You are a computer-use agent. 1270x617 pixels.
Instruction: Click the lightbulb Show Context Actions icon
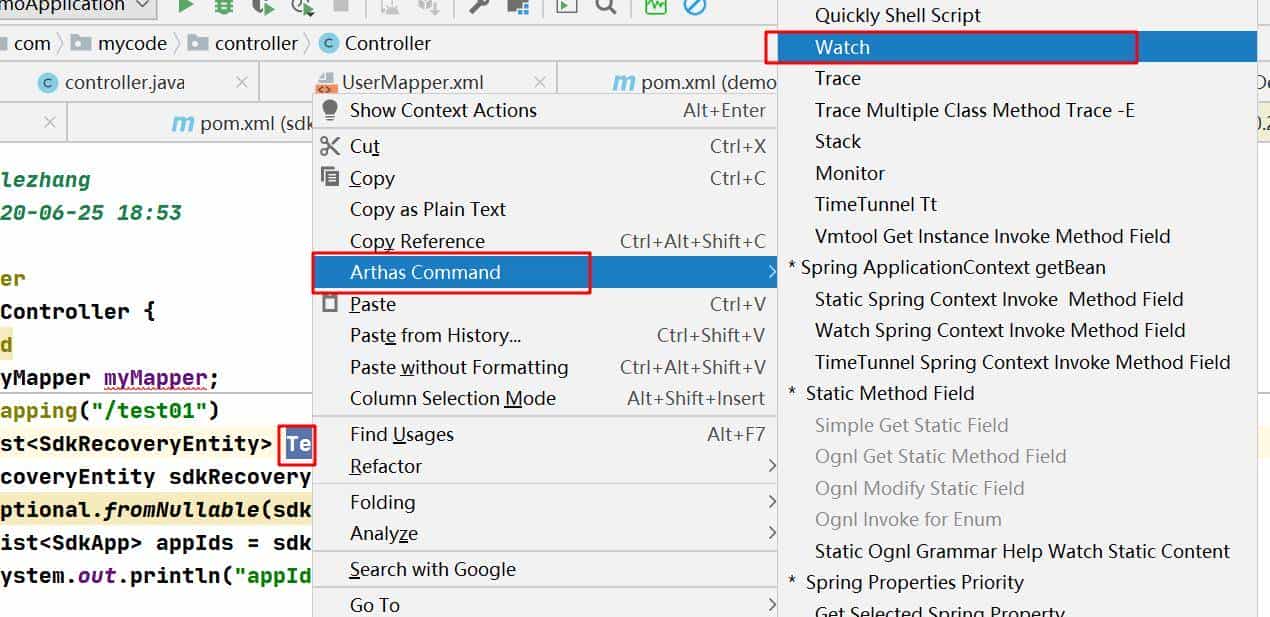coord(330,110)
